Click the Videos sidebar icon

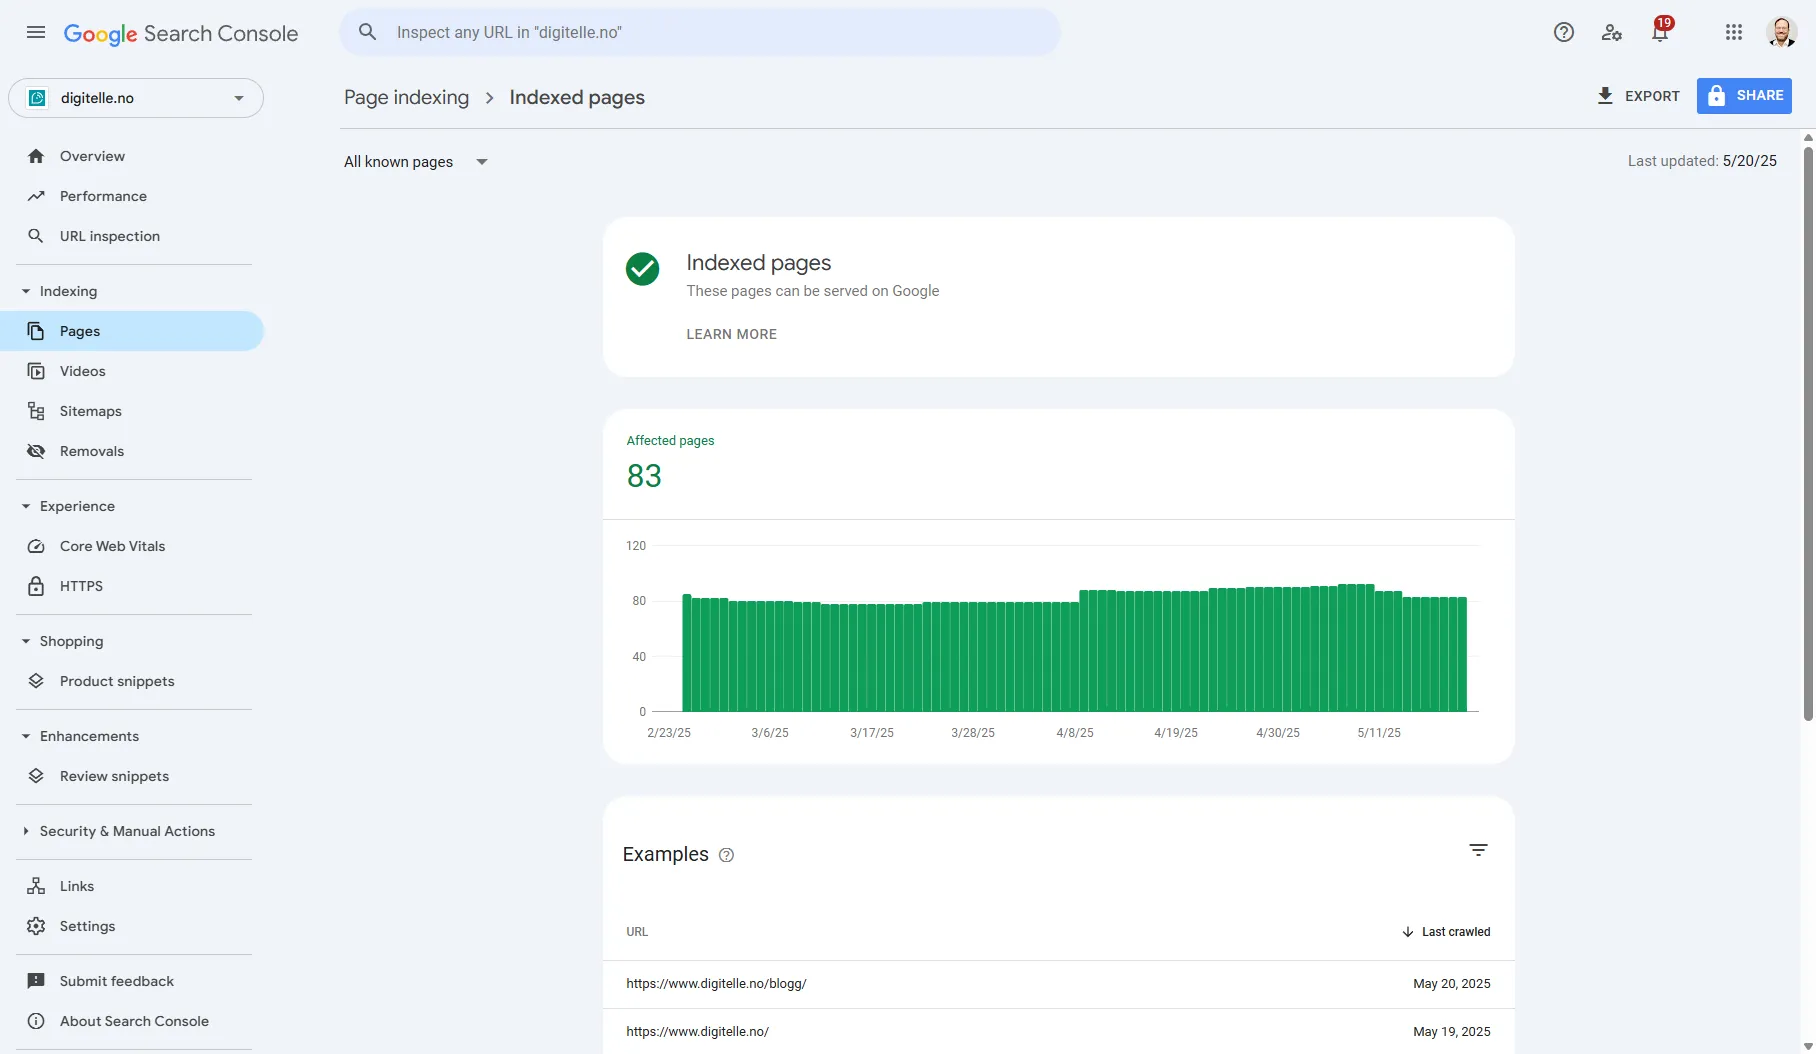pos(36,371)
